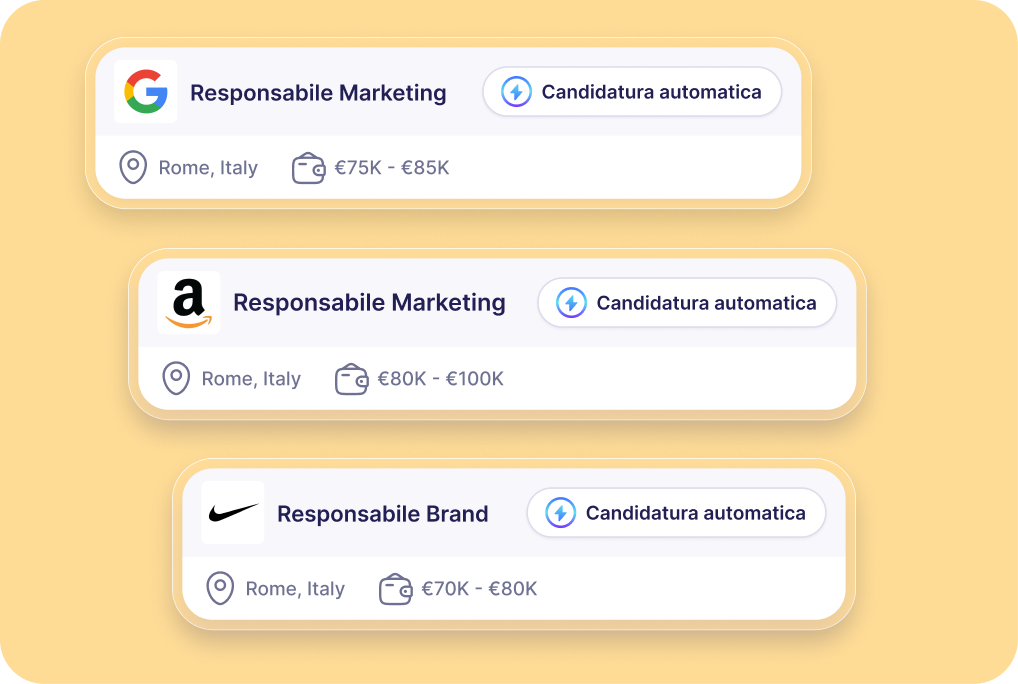
Task: Click location pin icon on Amazon job
Action: click(x=176, y=379)
